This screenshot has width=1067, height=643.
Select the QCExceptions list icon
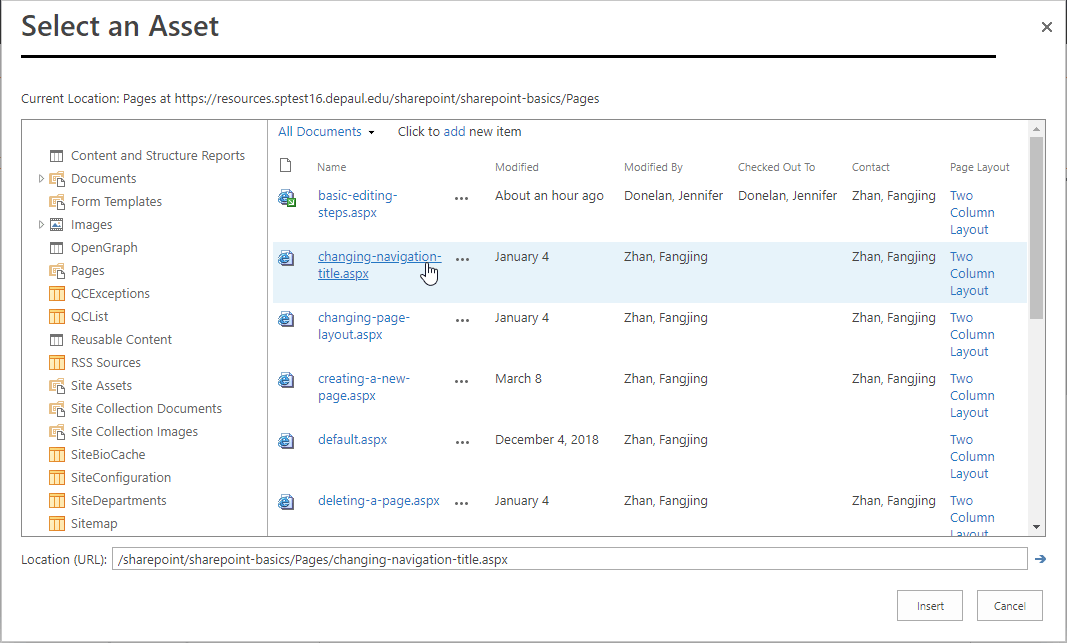[x=57, y=294]
